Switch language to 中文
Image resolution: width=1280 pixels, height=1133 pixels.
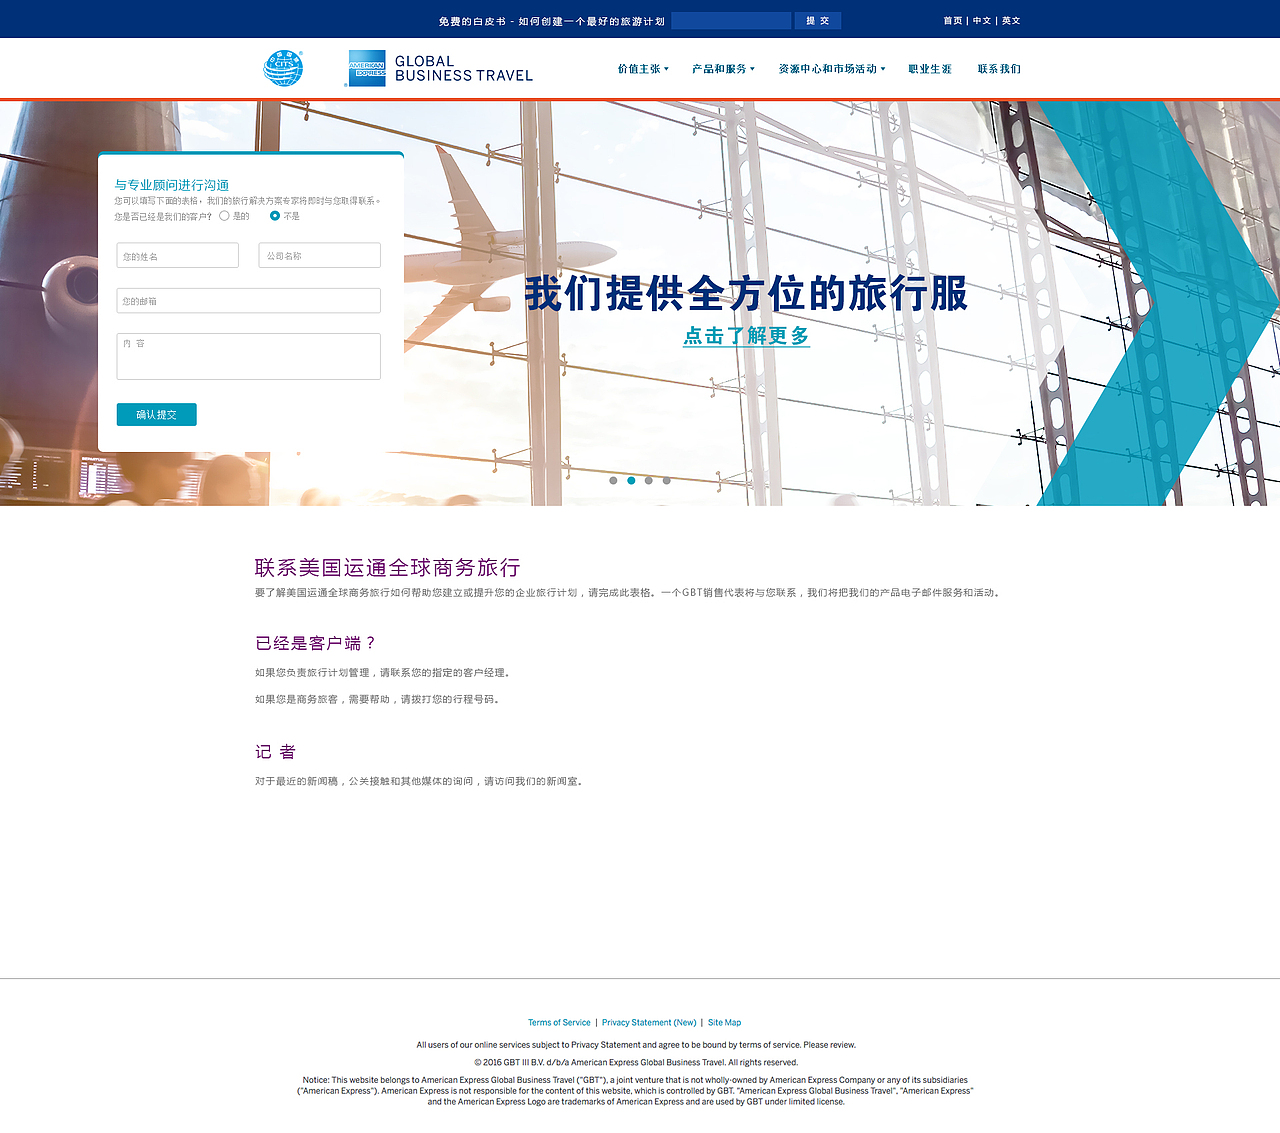[x=982, y=20]
